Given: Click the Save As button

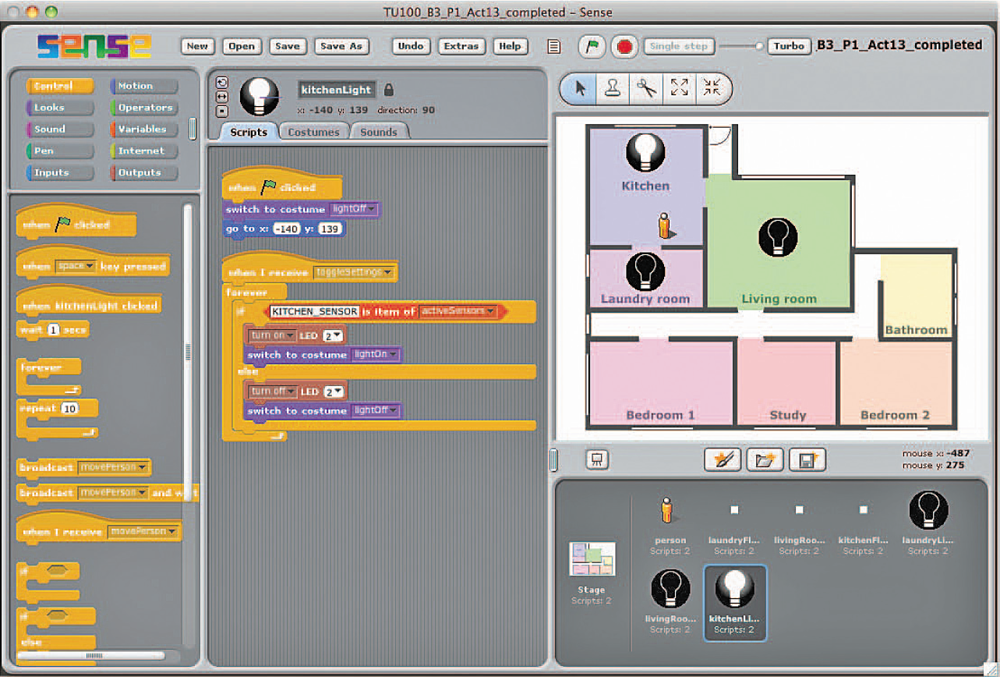Looking at the screenshot, I should [x=341, y=46].
